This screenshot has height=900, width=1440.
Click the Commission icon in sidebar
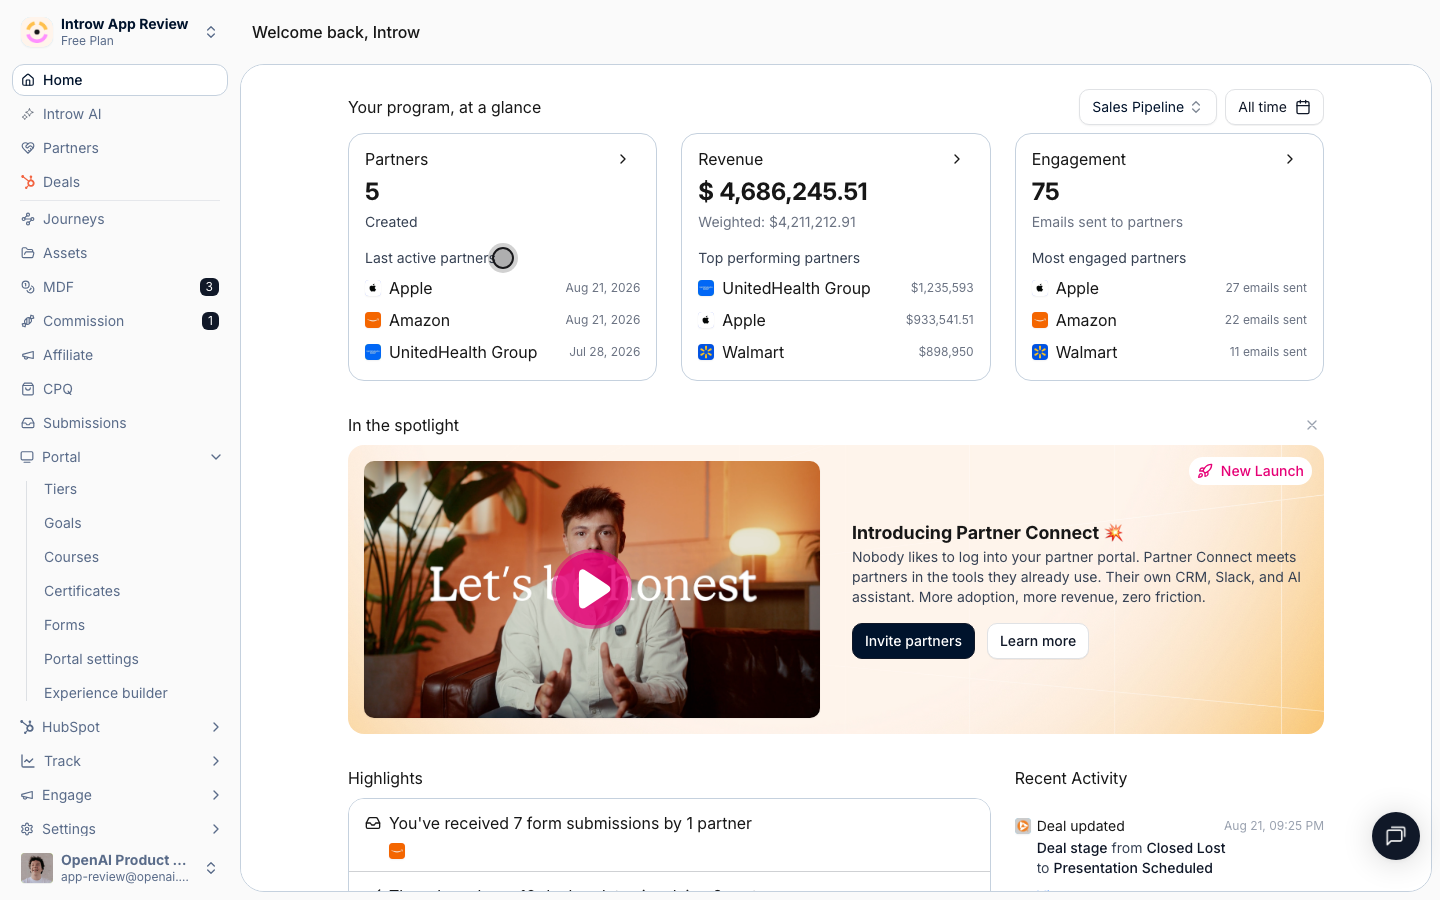pos(28,321)
